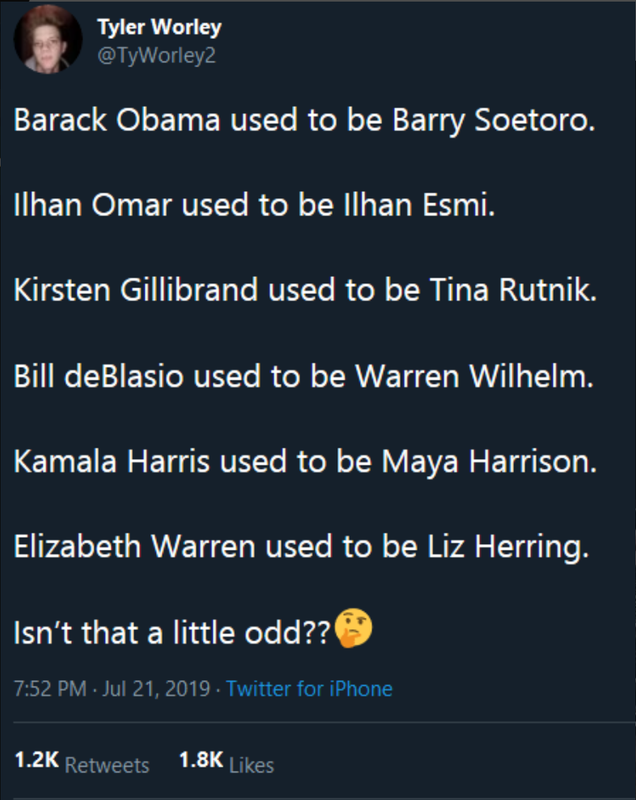Click the 1.2K retweet count number
The height and width of the screenshot is (800, 636).
click(37, 760)
